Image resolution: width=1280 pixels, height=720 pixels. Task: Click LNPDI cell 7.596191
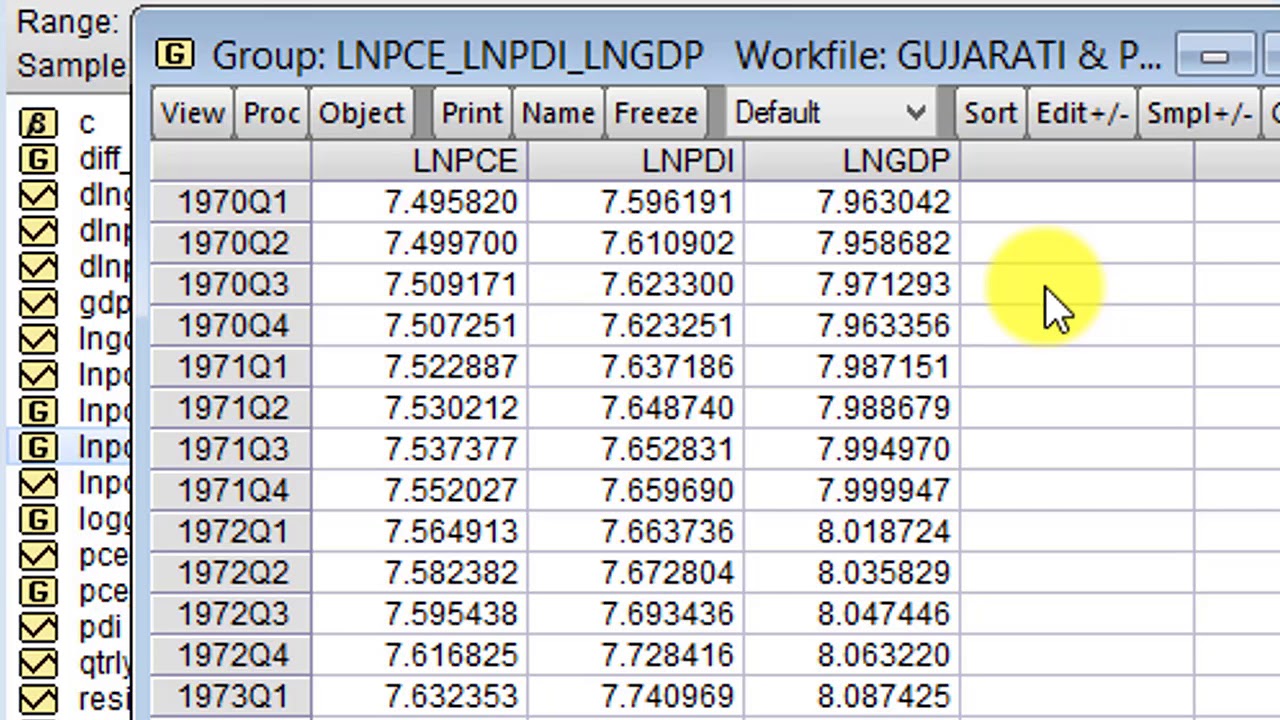tap(636, 202)
